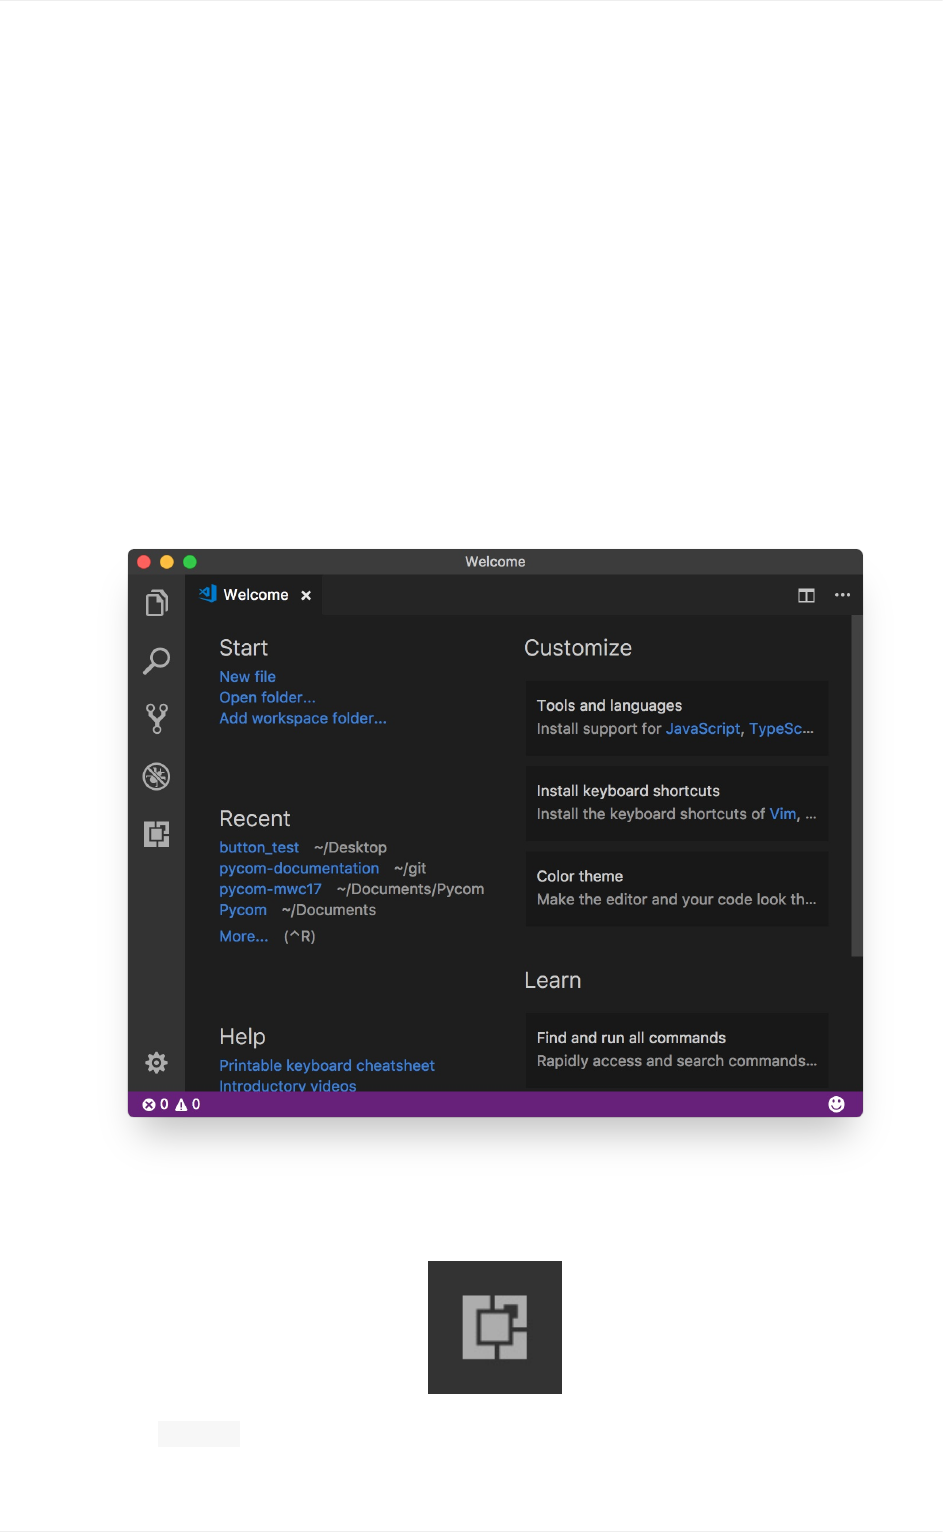Click the red close window button

tap(144, 562)
